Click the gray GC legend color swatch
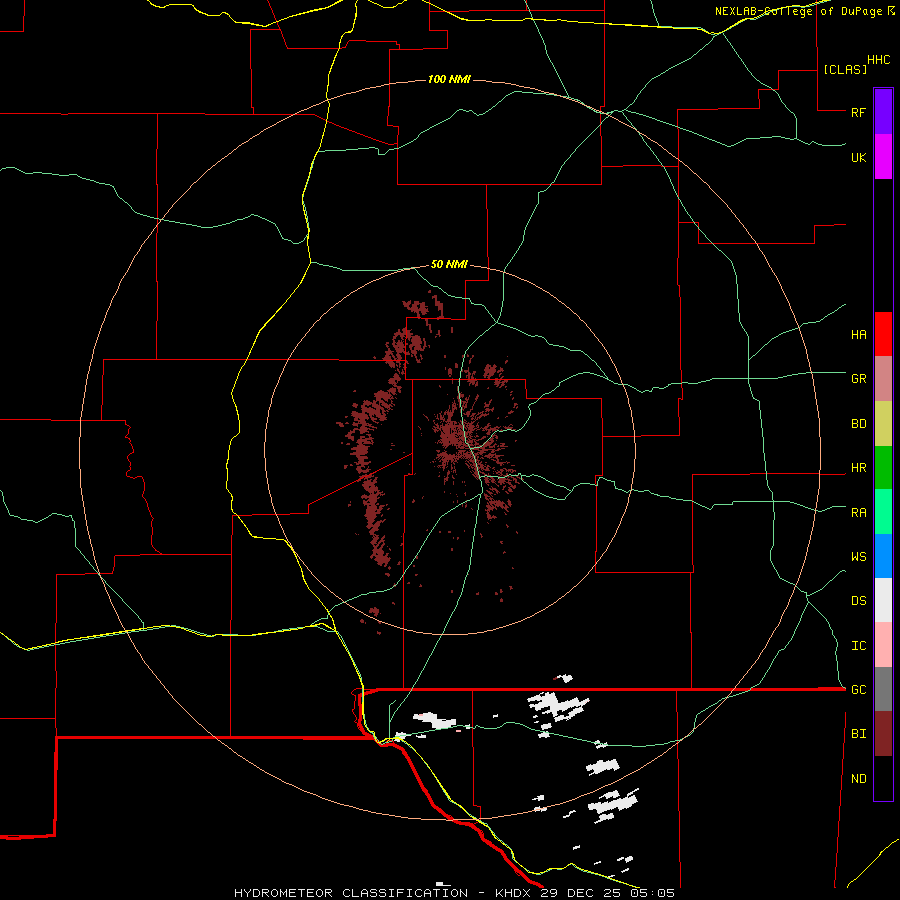 click(x=883, y=689)
